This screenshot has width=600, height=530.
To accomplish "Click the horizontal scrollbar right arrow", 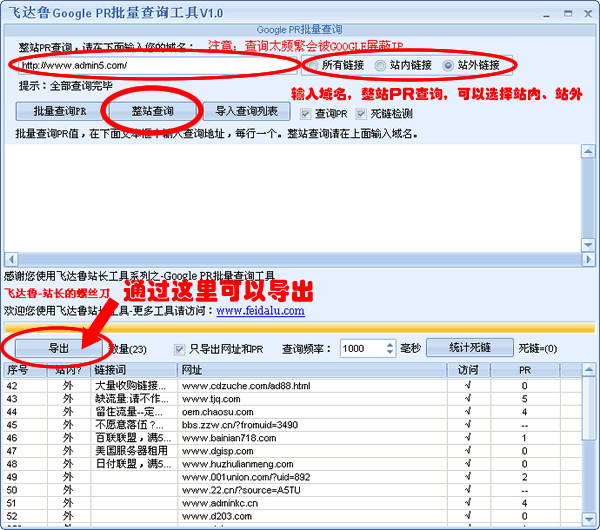I will (588, 259).
